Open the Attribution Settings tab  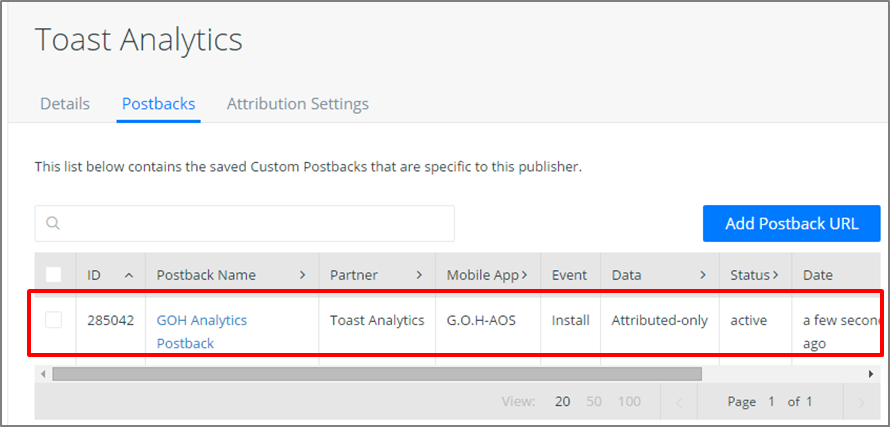(x=298, y=104)
